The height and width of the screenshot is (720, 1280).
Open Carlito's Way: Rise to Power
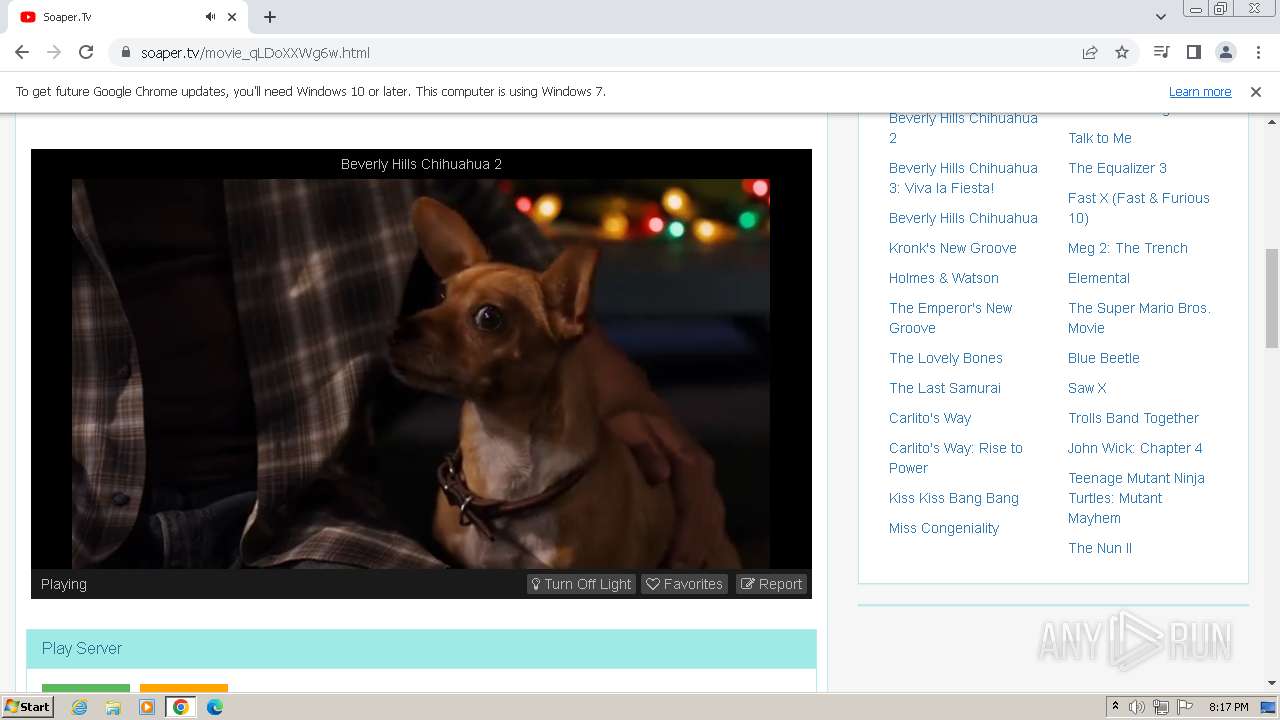pos(955,458)
